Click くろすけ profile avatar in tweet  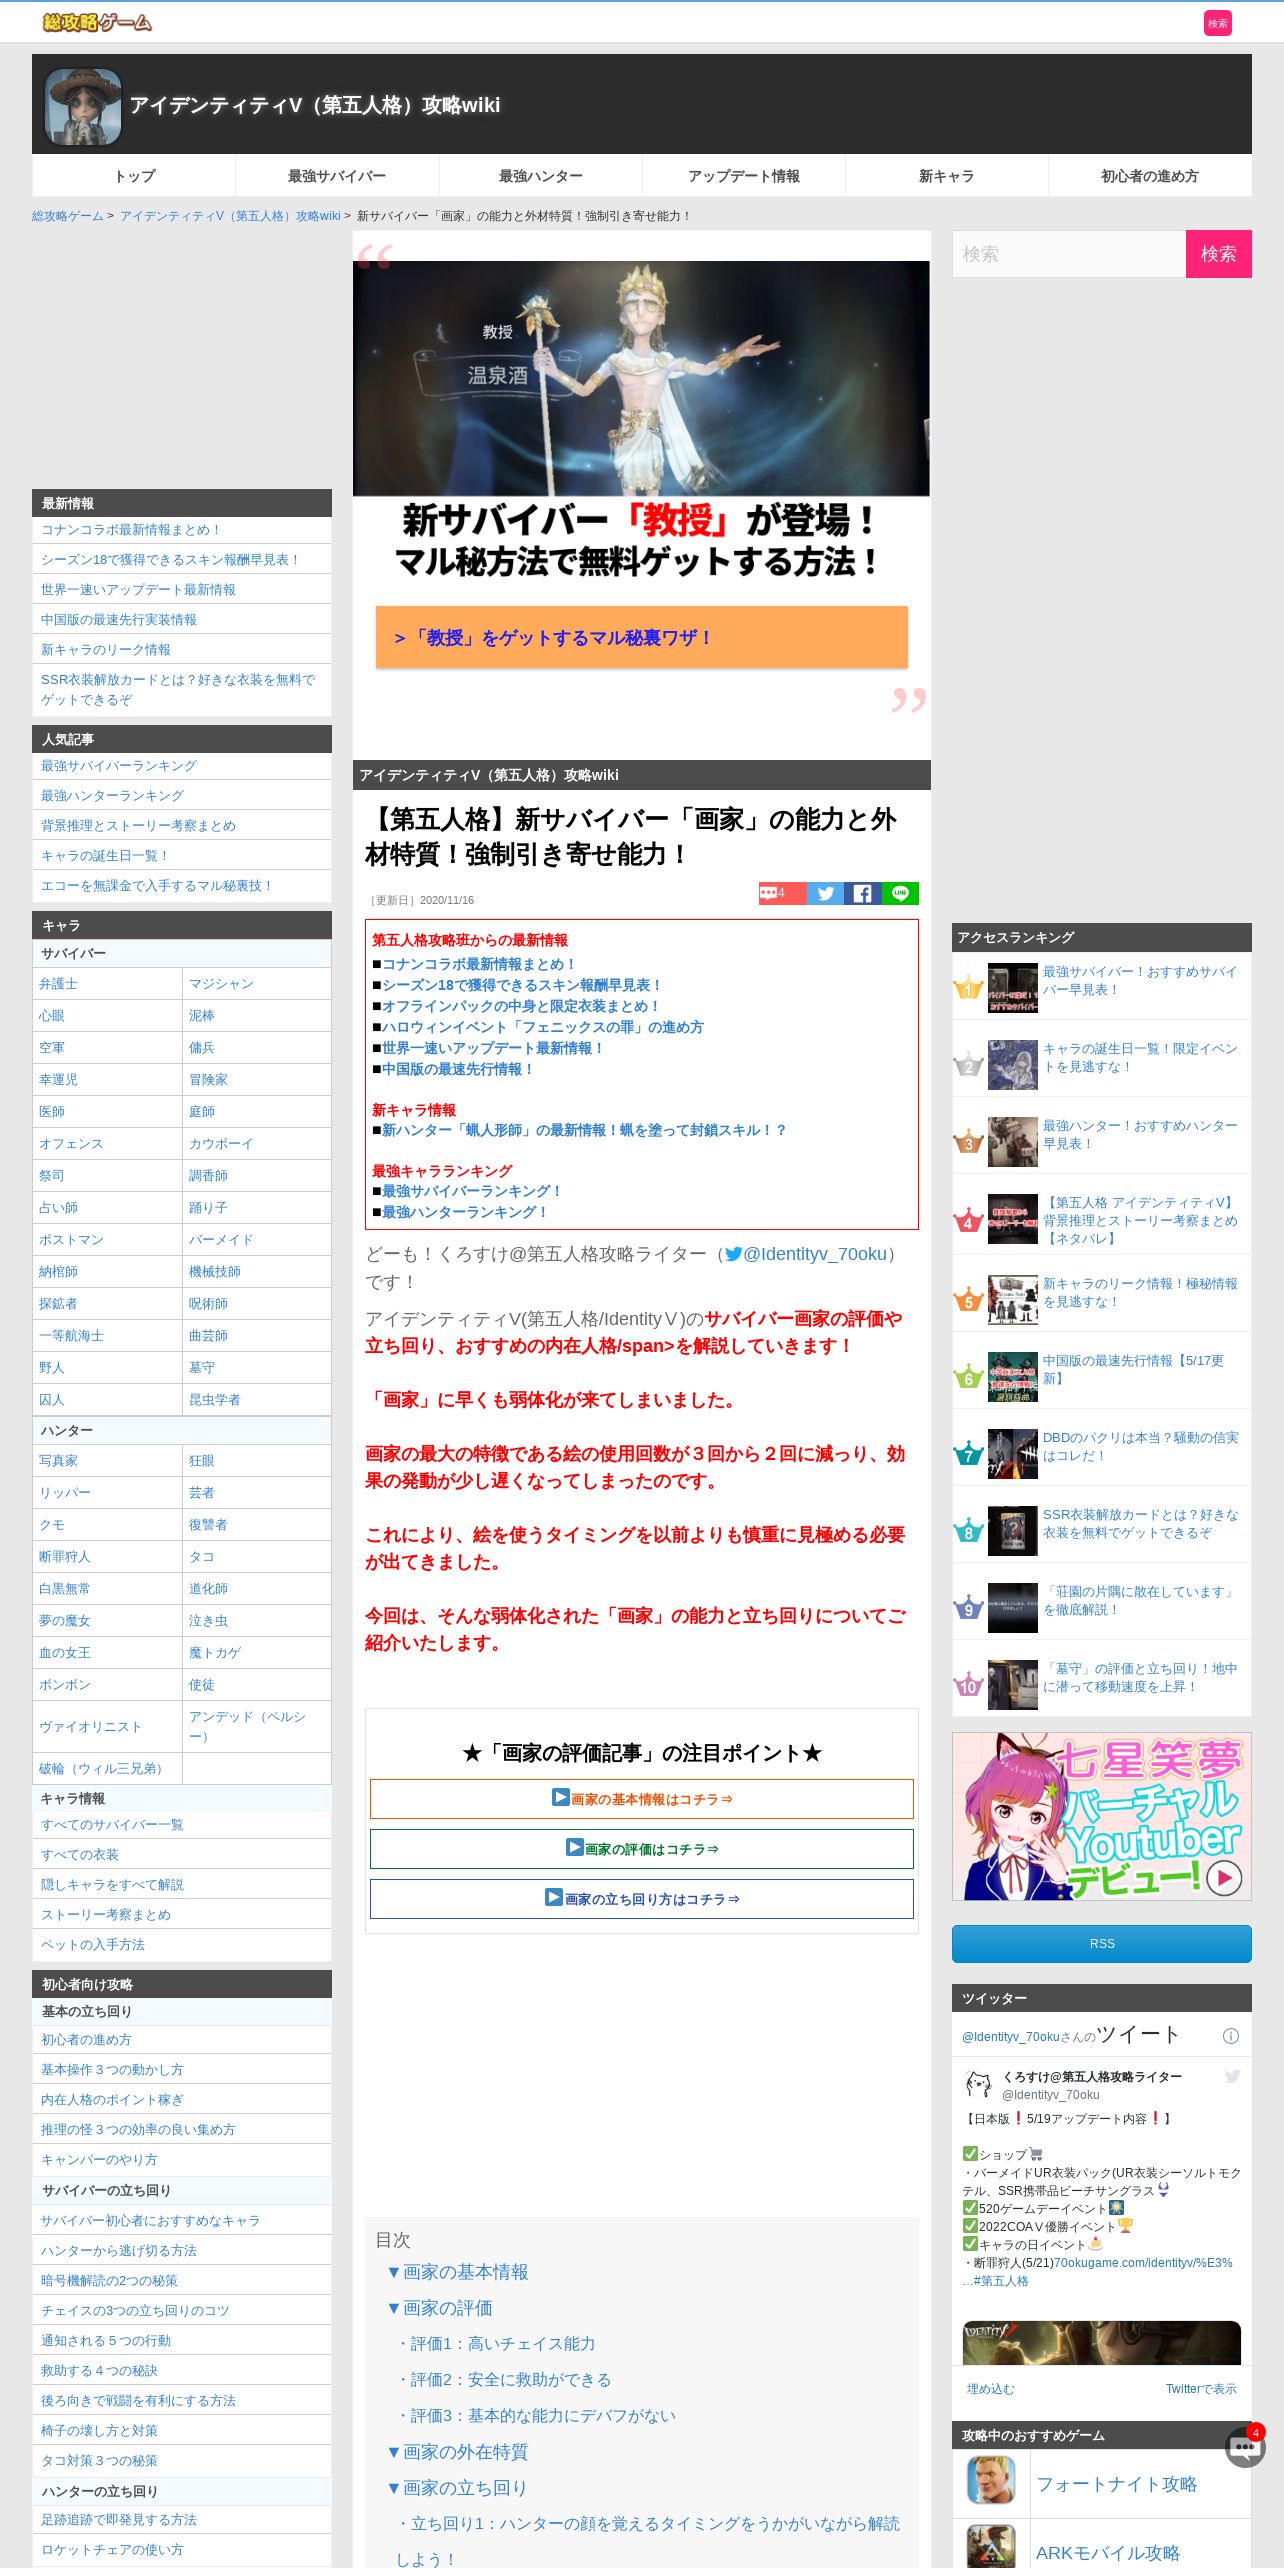978,2085
